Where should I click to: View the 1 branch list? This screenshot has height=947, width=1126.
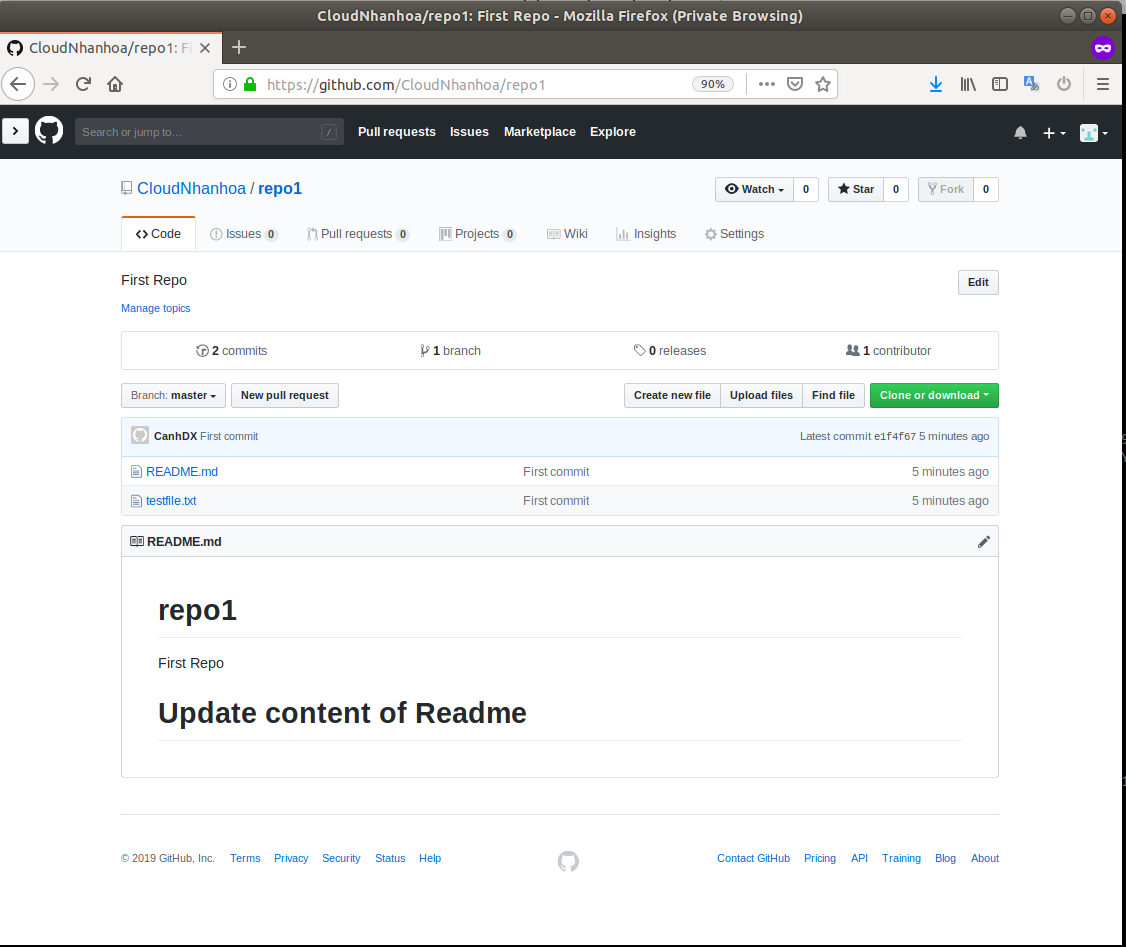450,350
